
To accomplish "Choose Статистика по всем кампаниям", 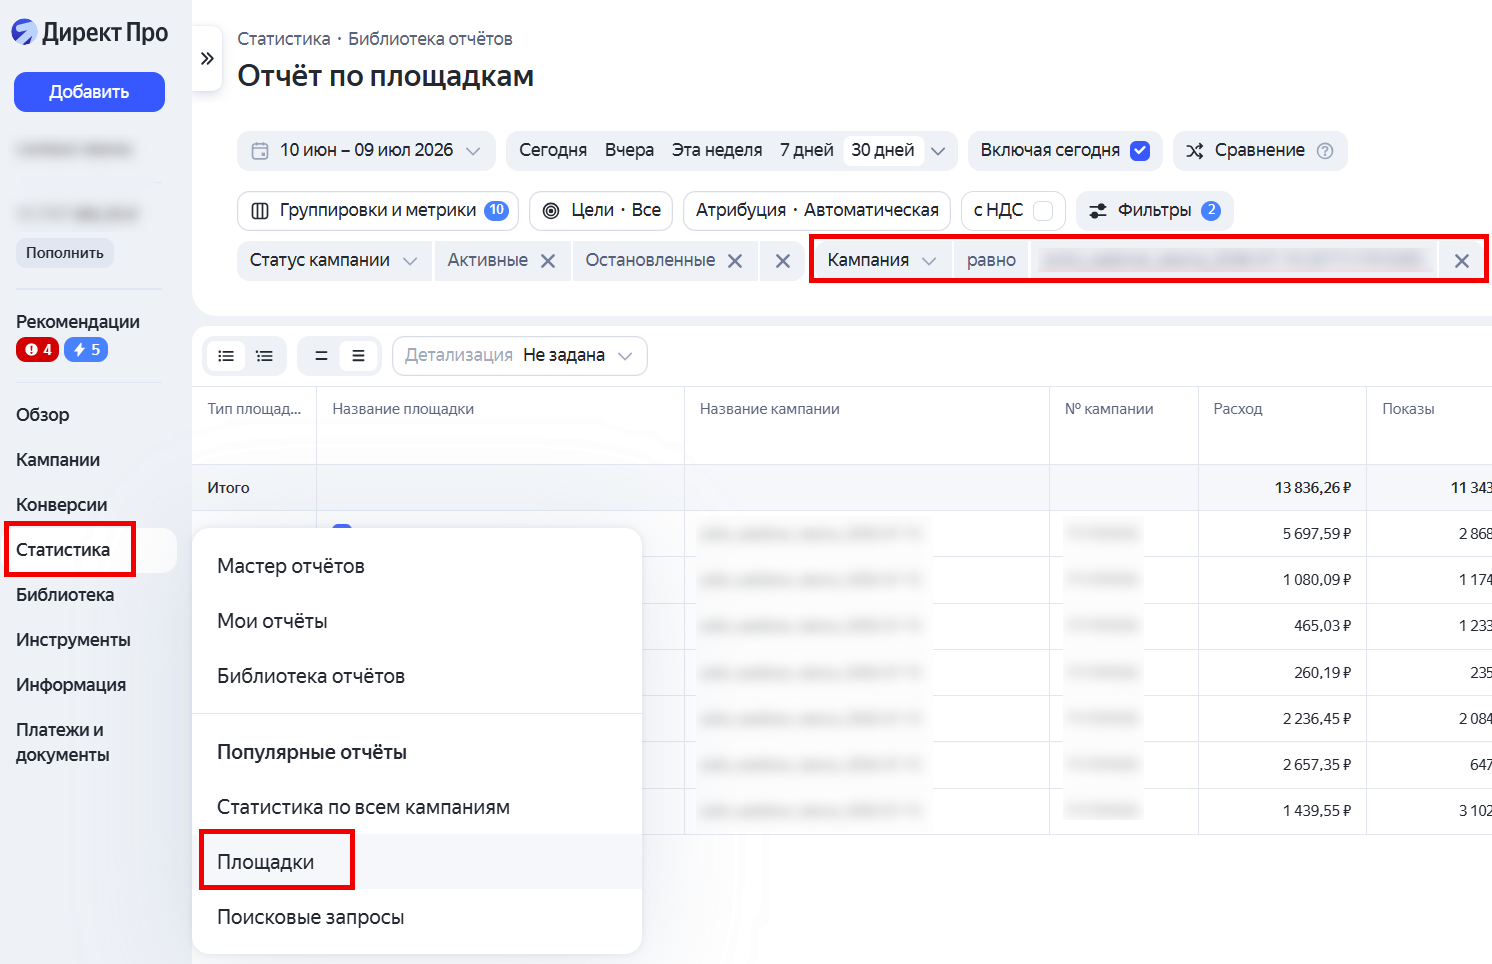I will click(x=417, y=807).
